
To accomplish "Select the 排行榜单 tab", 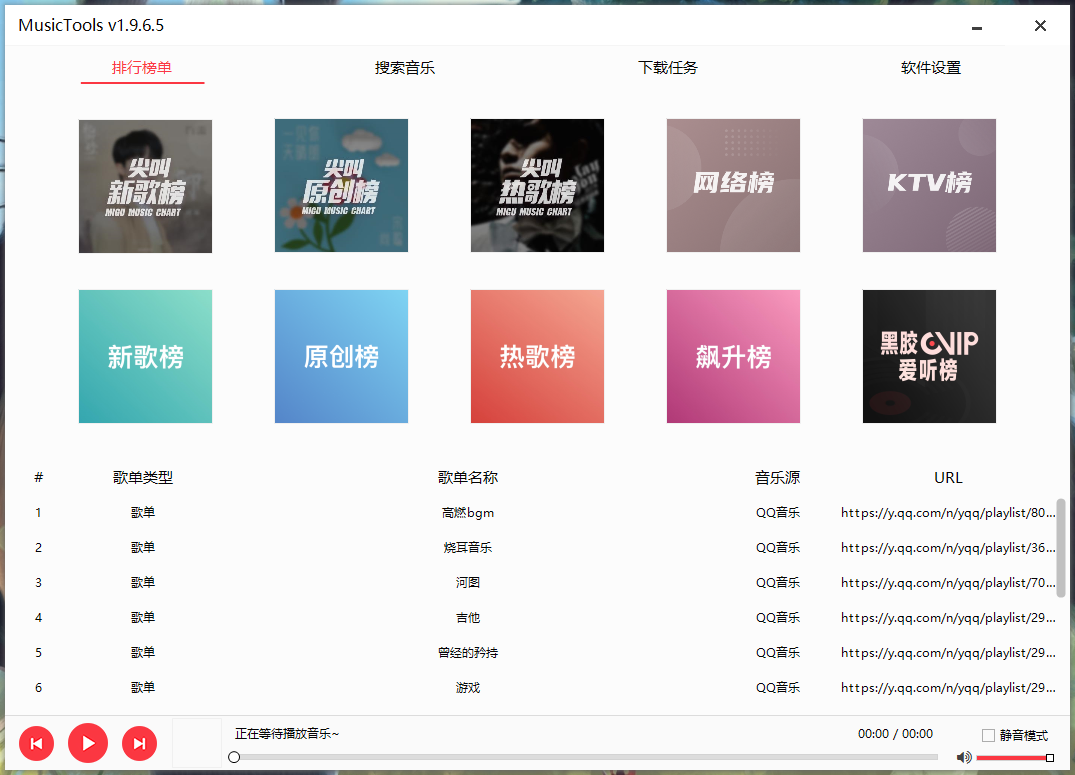I will [142, 67].
